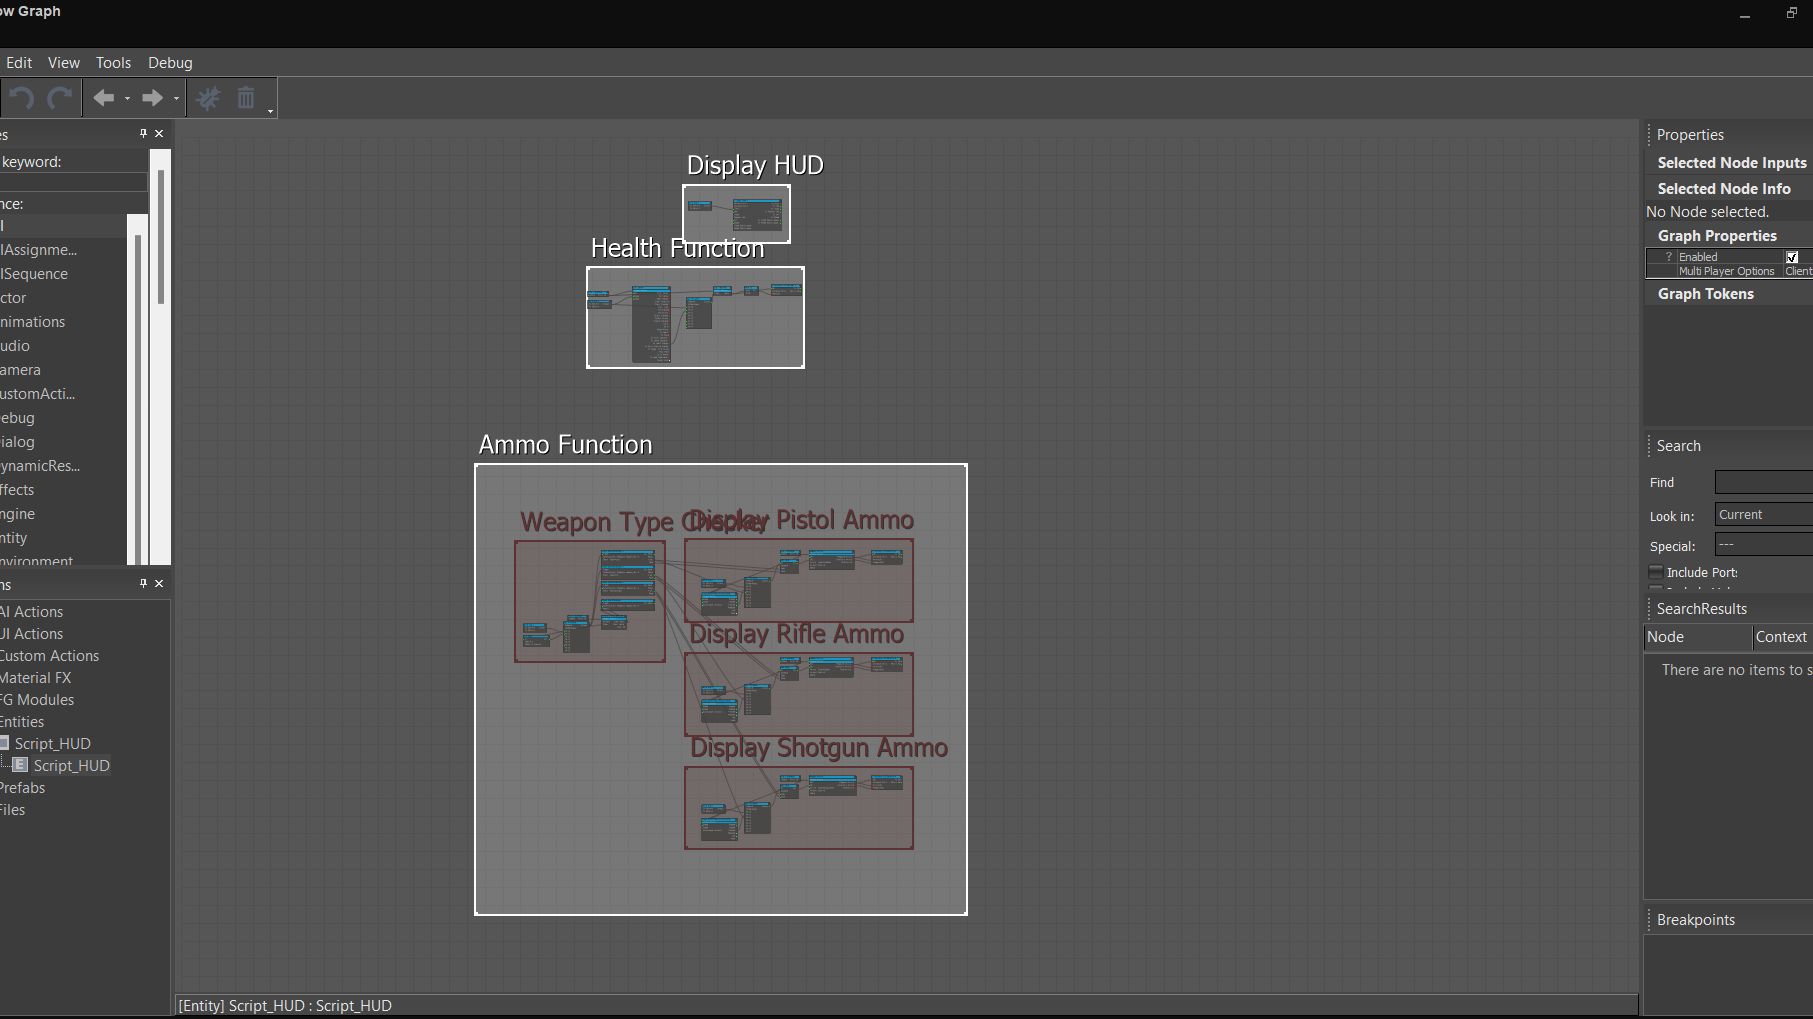This screenshot has height=1019, width=1813.
Task: Click the Redo arrow icon
Action: (x=58, y=97)
